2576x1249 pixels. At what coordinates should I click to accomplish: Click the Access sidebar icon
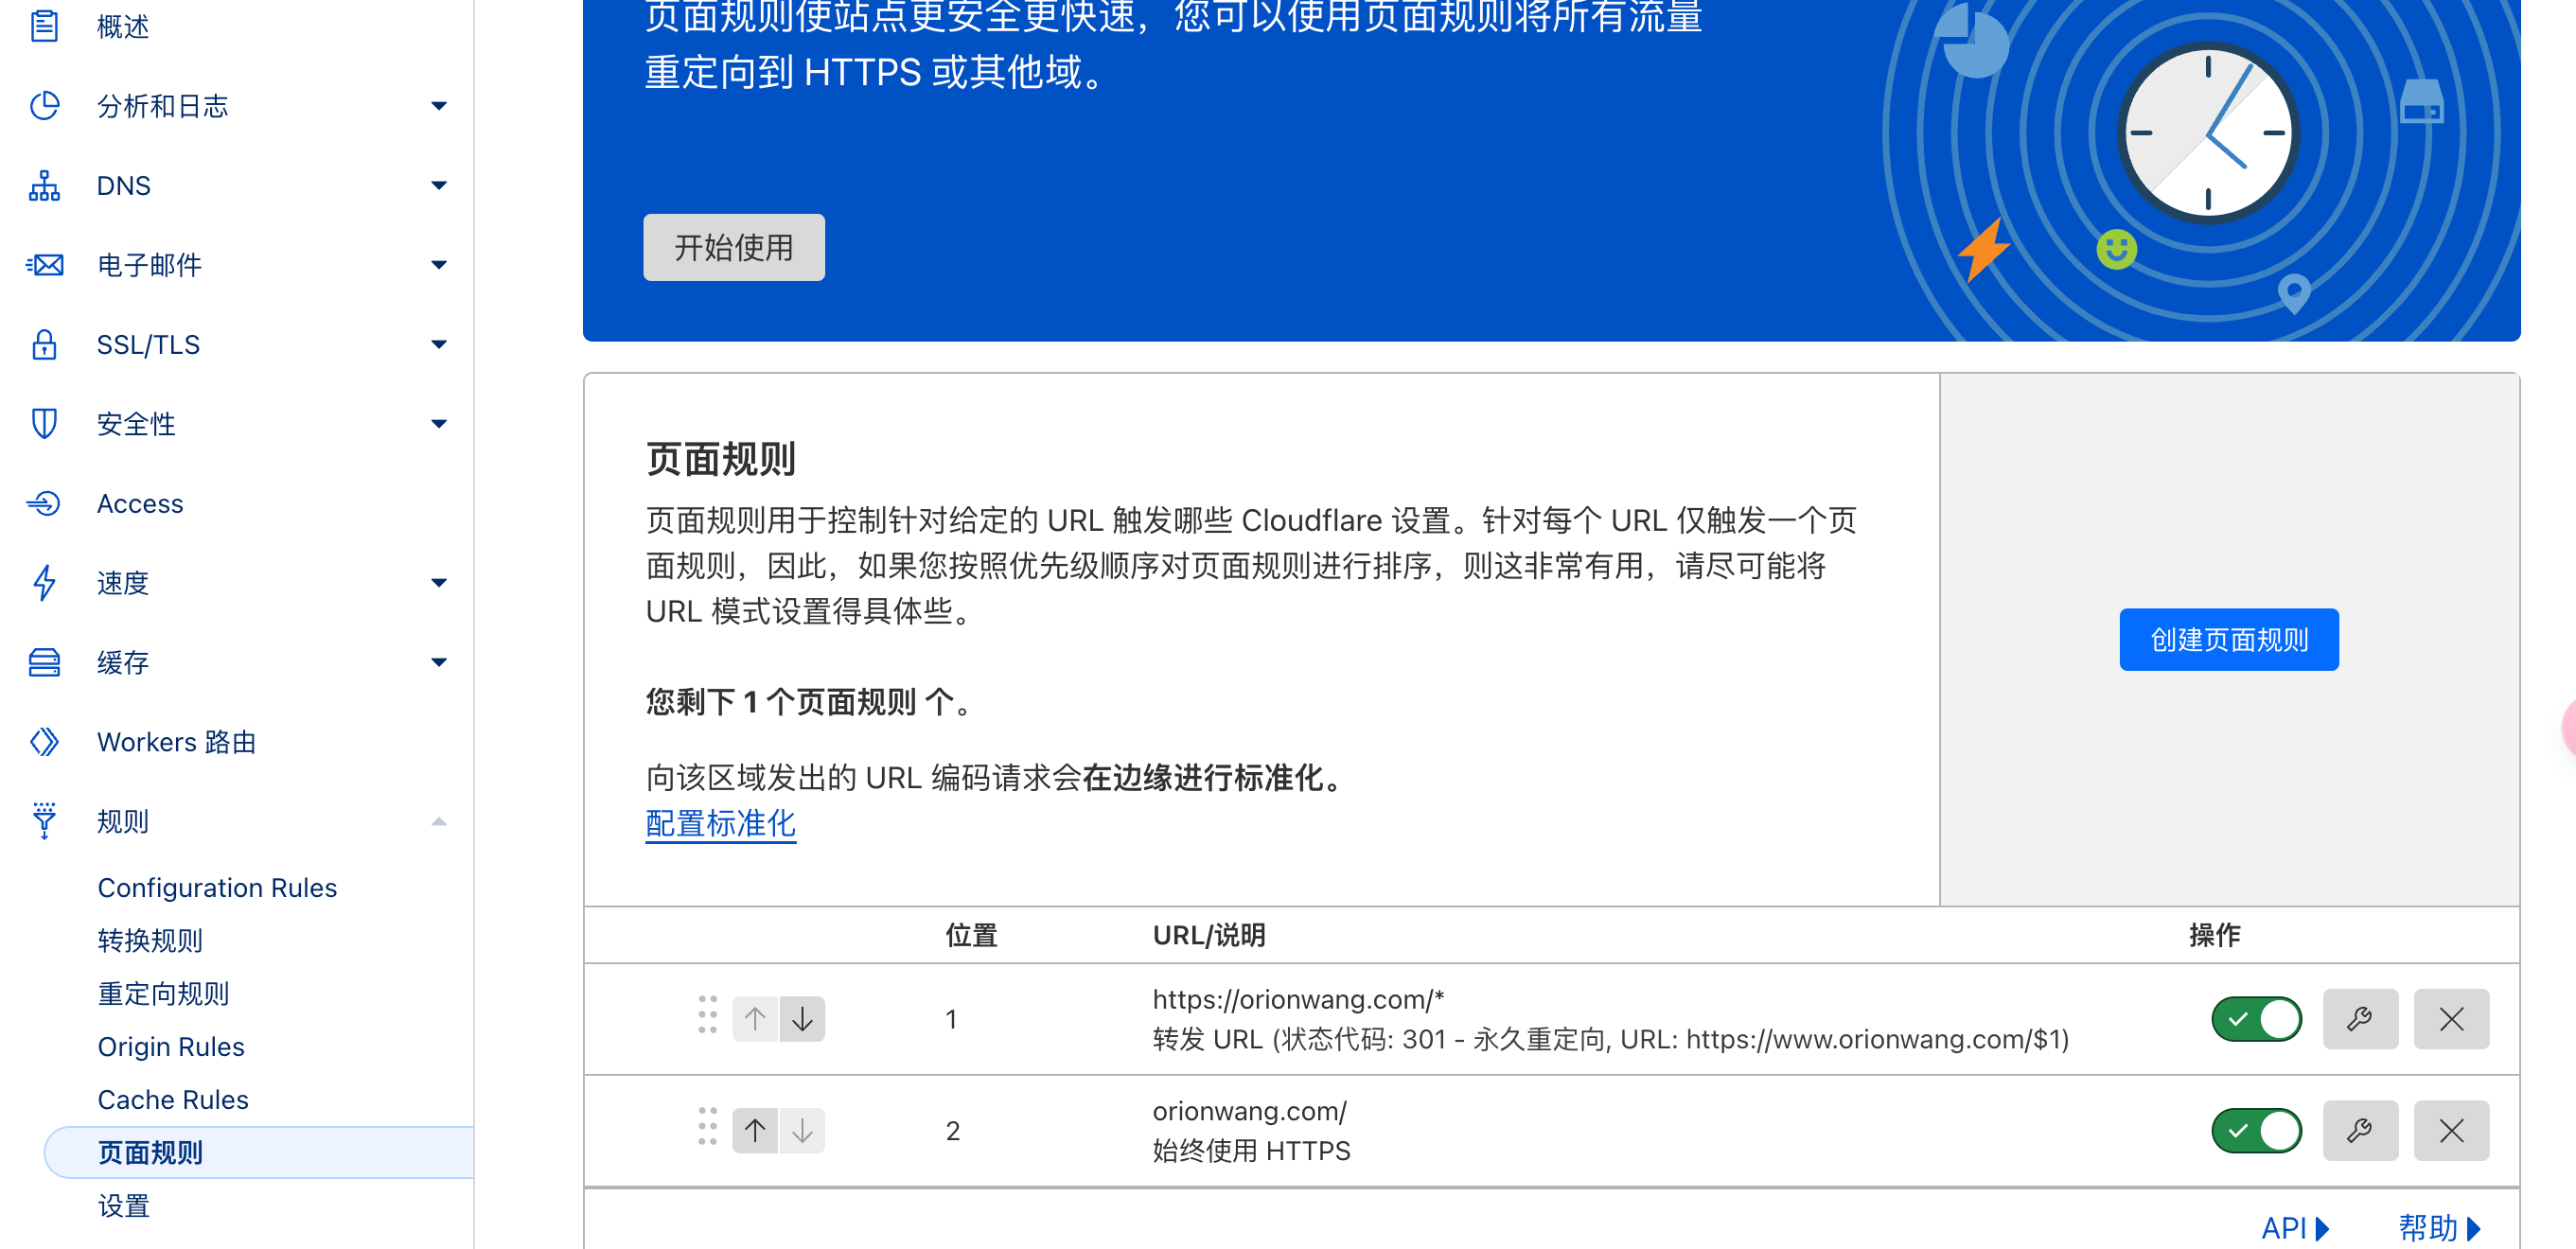[x=44, y=503]
